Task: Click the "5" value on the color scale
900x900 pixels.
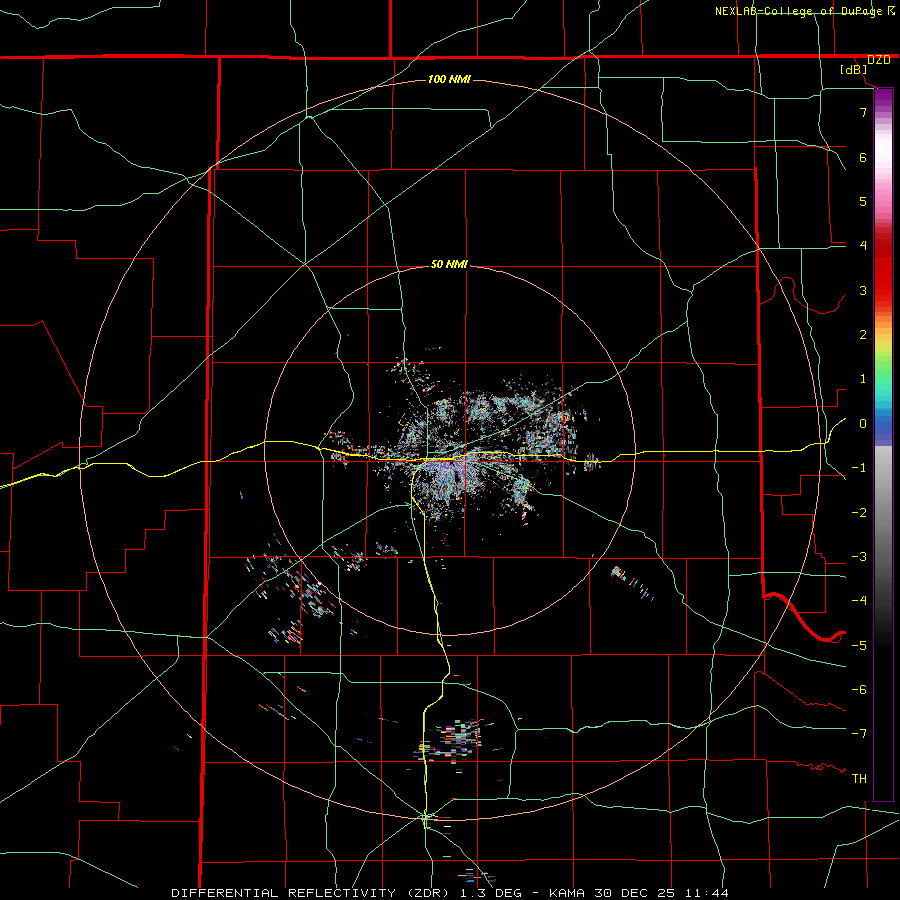Action: (863, 201)
